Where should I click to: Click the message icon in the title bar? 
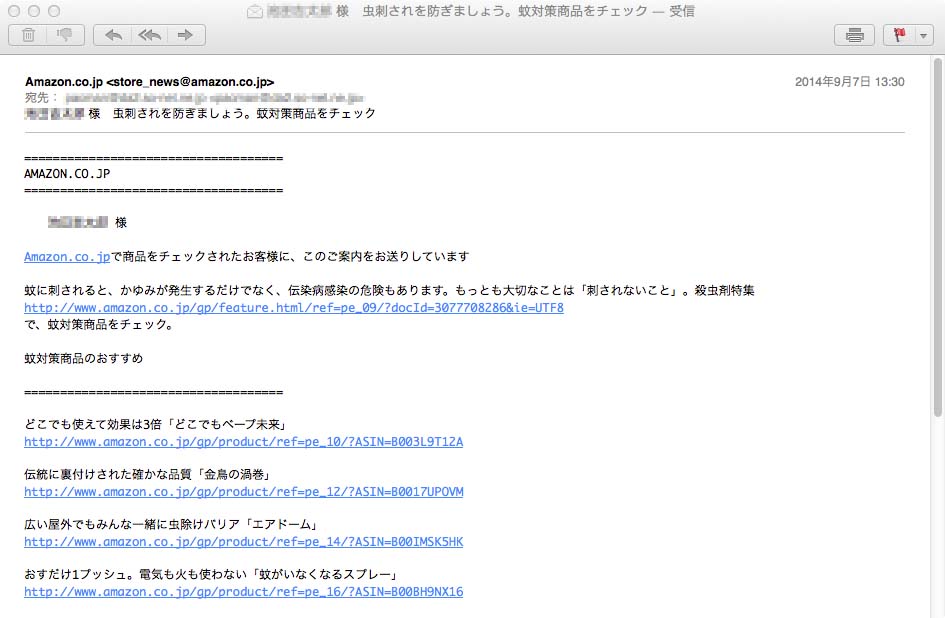(255, 11)
